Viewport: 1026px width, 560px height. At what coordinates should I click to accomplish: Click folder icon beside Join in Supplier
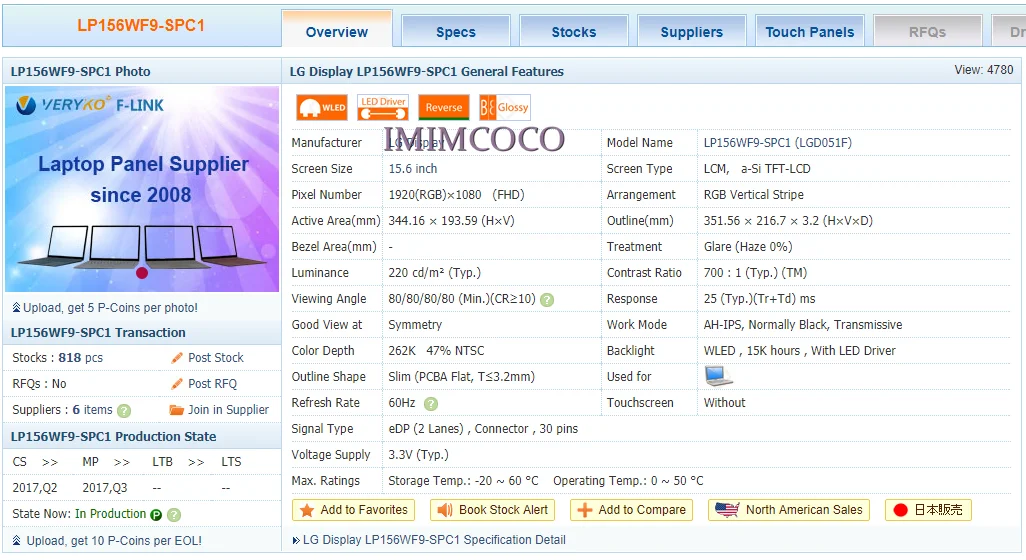click(176, 410)
